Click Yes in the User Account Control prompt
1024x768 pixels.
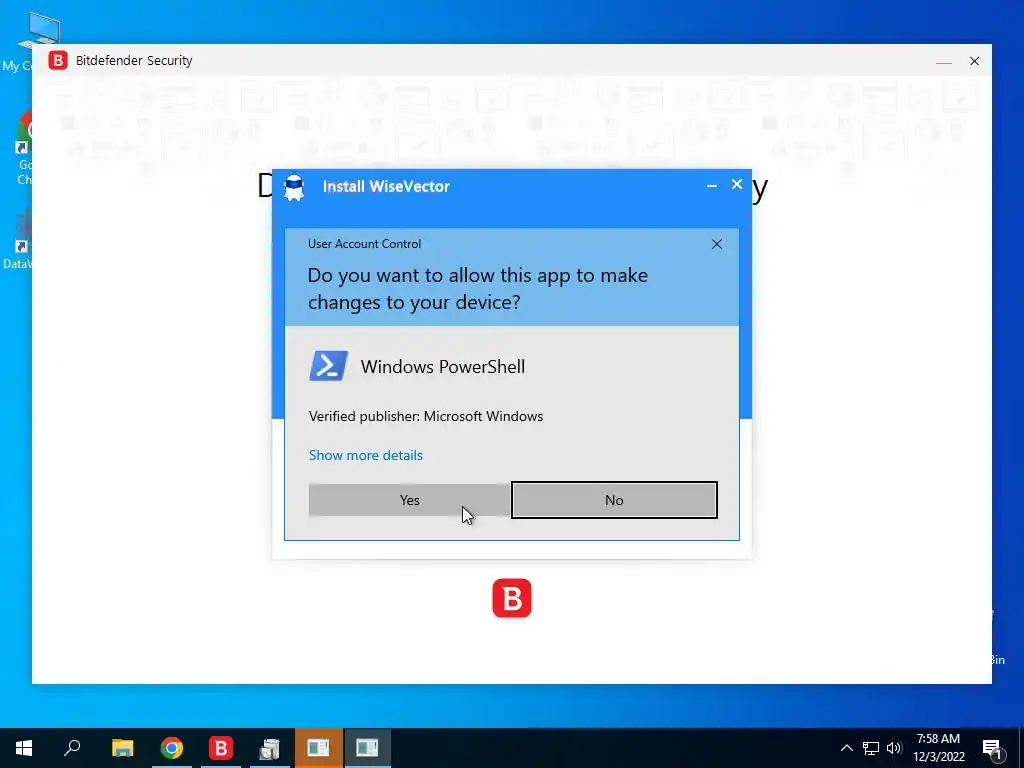point(409,500)
